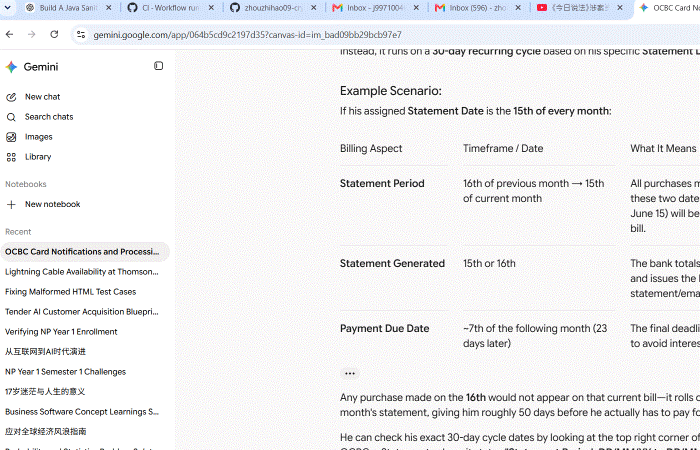
Task: Create a New notebook
Action: [x=52, y=204]
